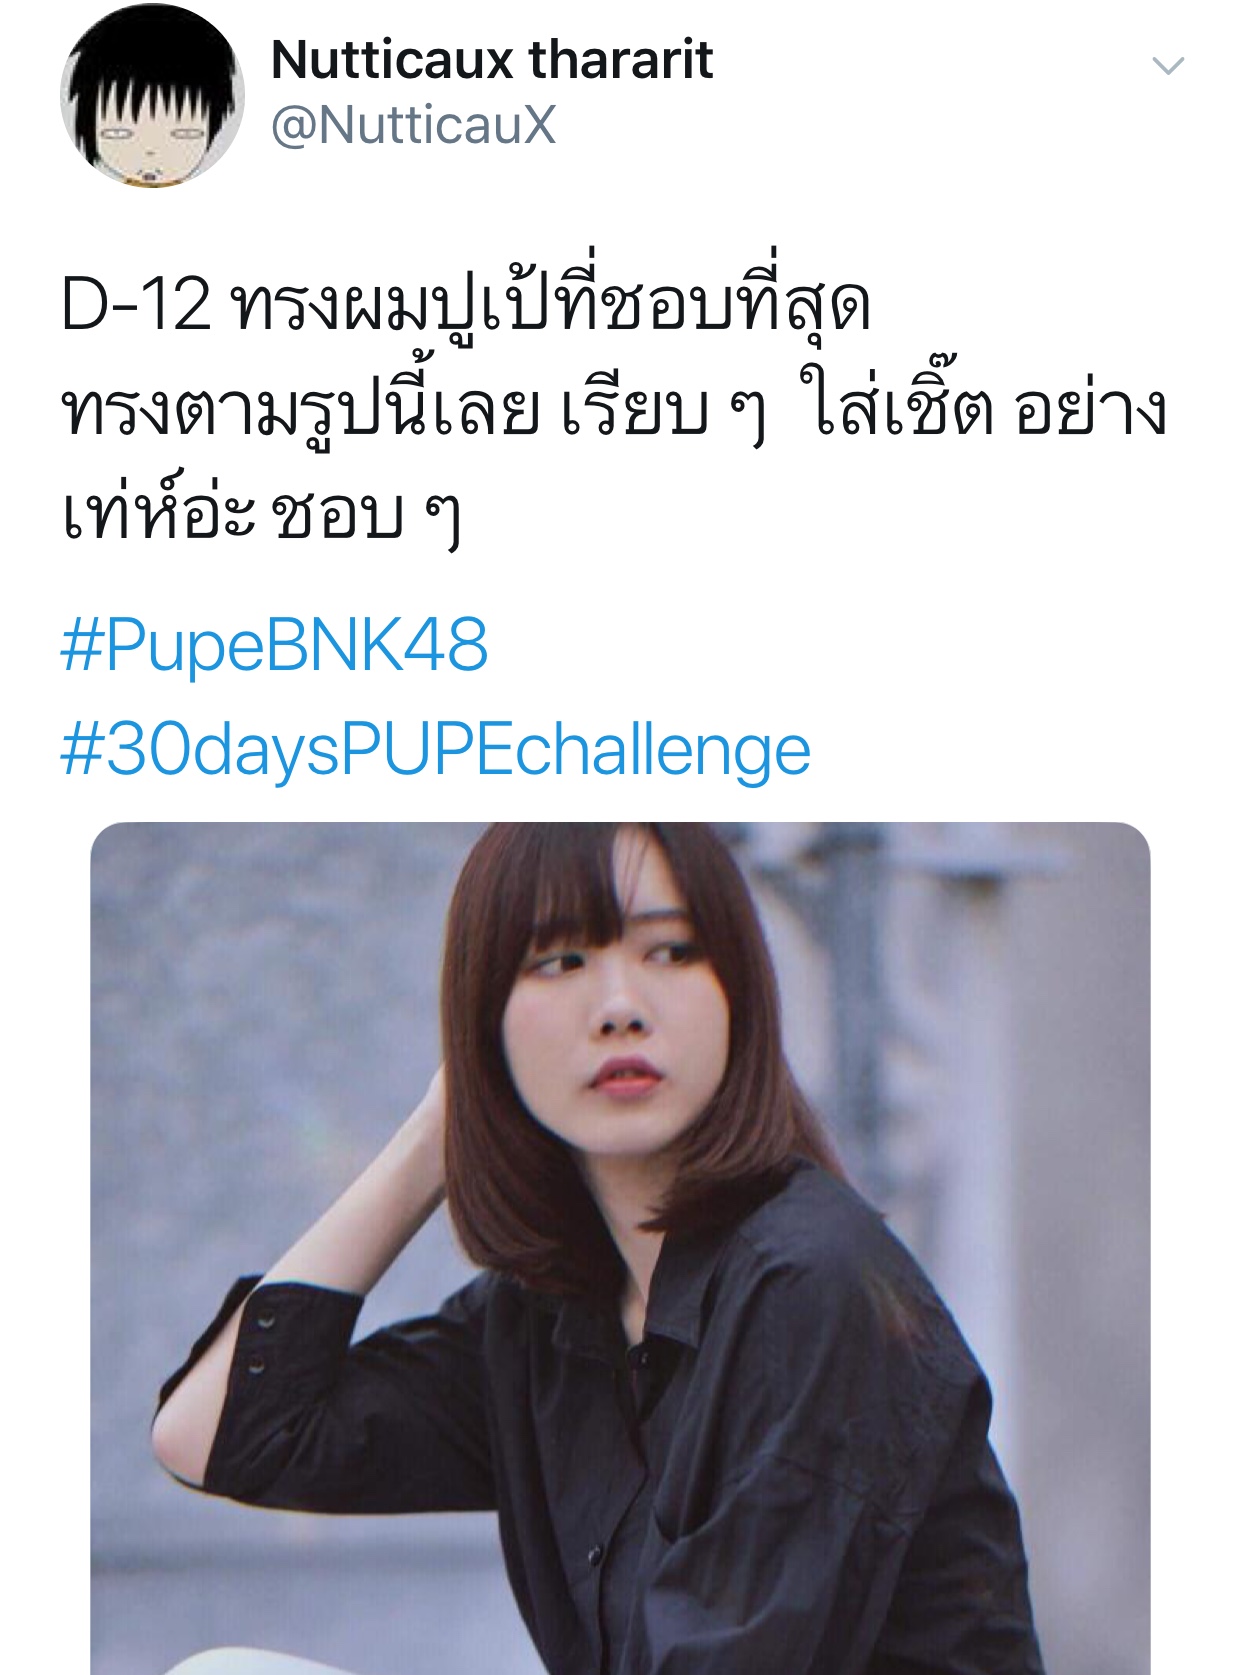The width and height of the screenshot is (1242, 1675).
Task: Open the #30daysPUPEchallenge hashtag
Action: click(x=435, y=751)
